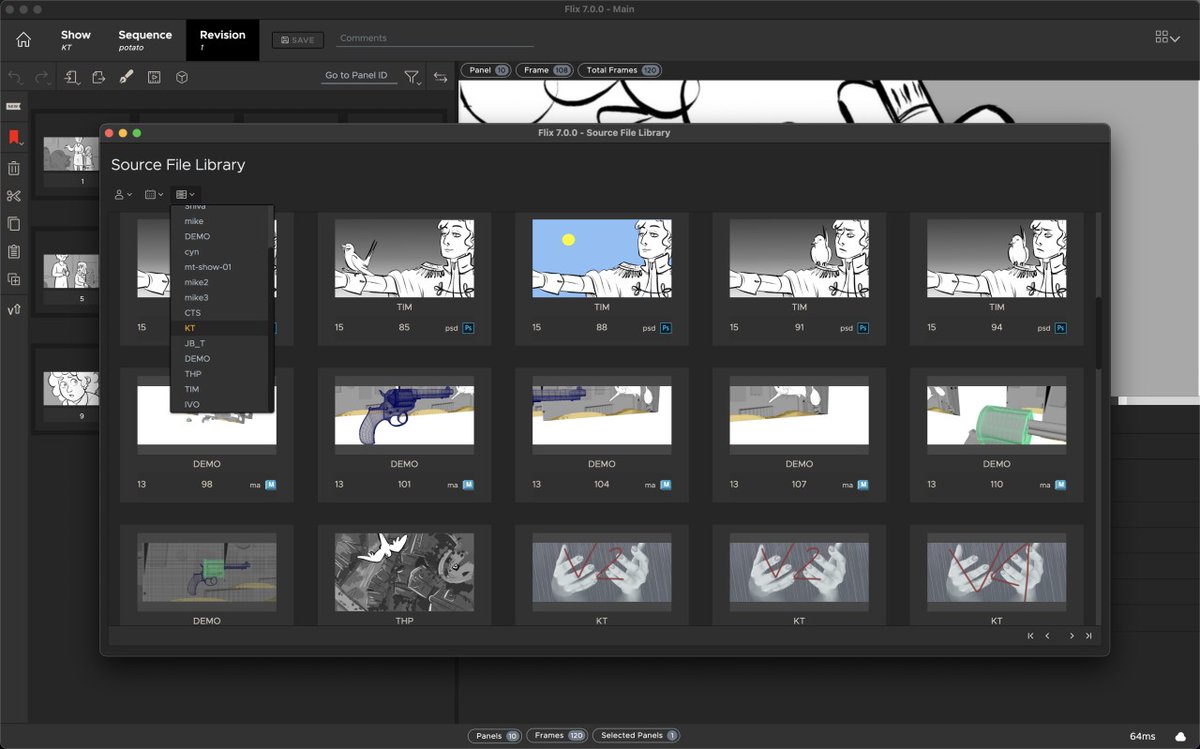Pick CTS from the show list
Viewport: 1200px width, 749px height.
coord(222,313)
